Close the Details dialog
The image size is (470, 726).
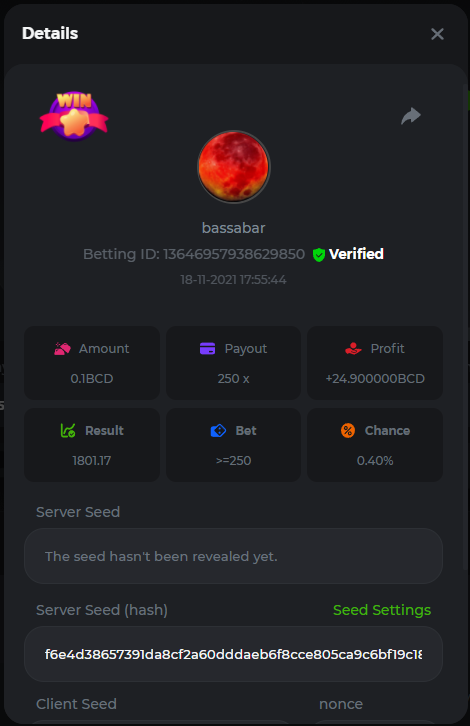(437, 34)
